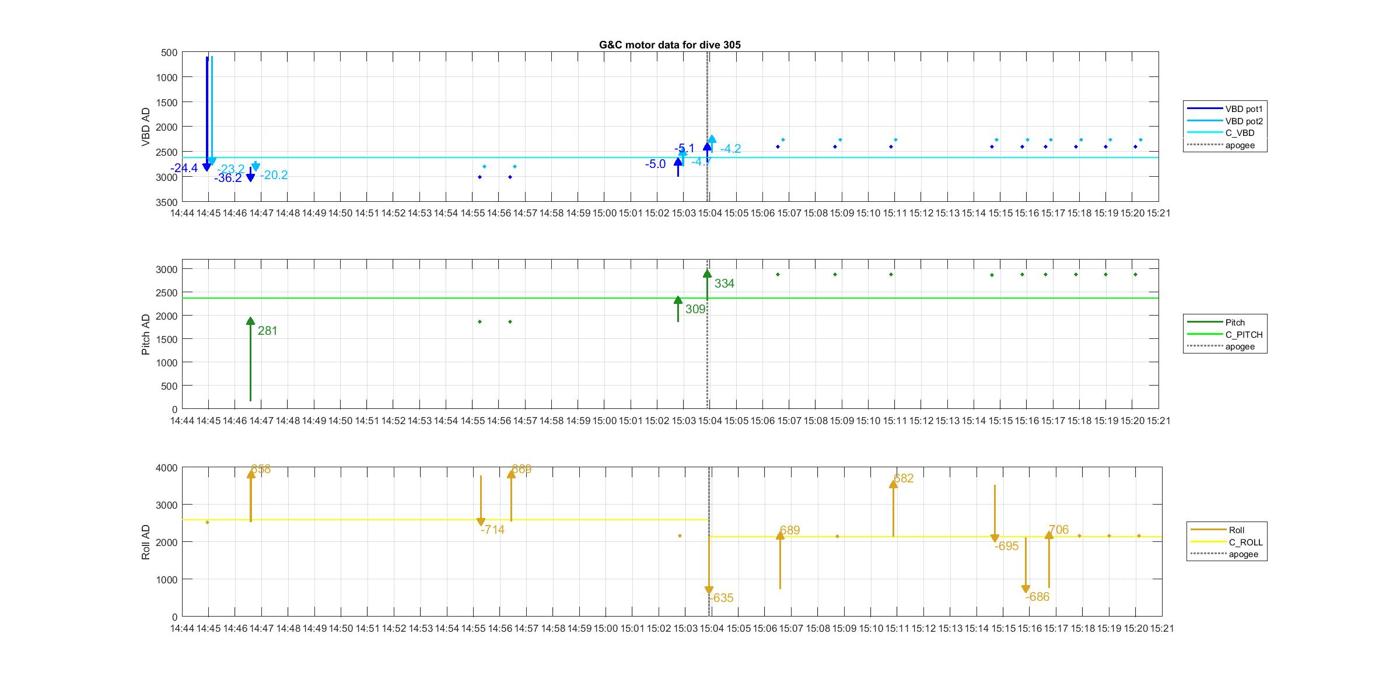1400x693 pixels.
Task: Click the "706" roll move label
Action: (1058, 530)
